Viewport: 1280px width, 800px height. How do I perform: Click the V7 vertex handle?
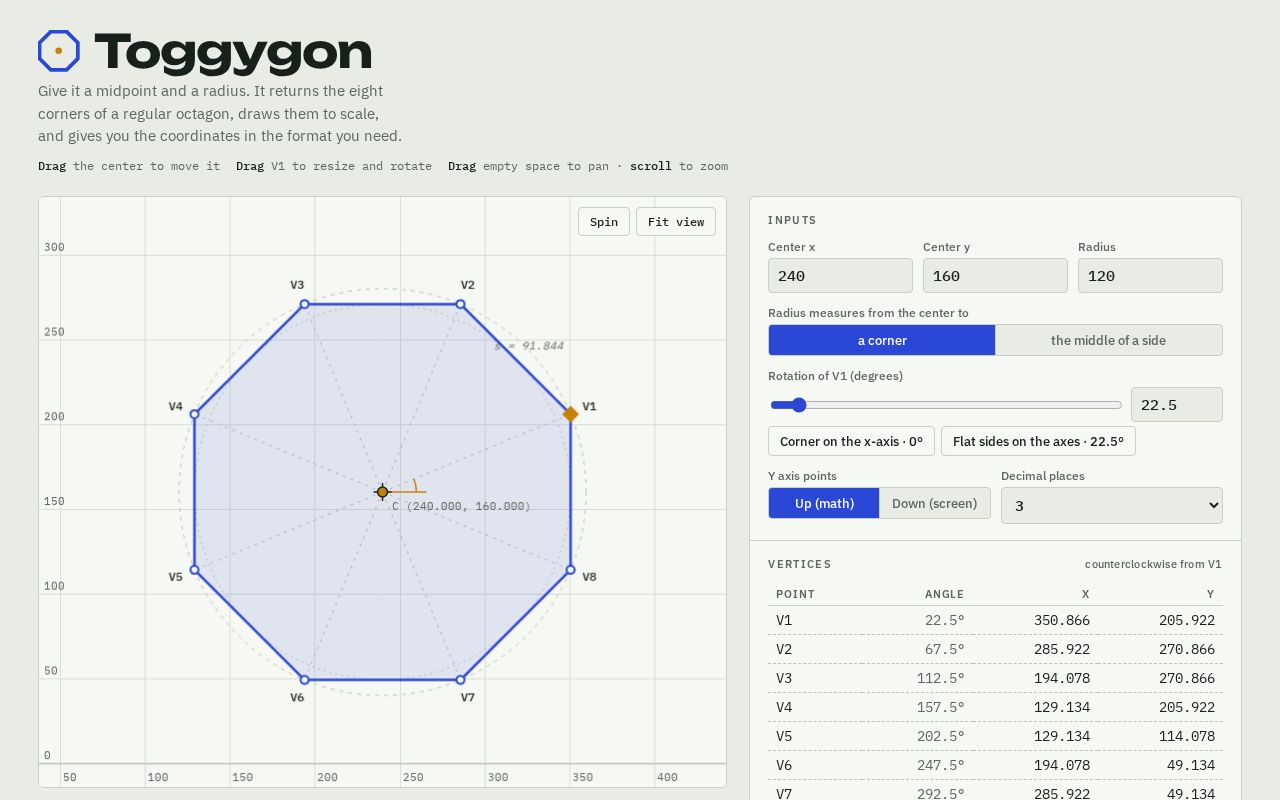click(x=460, y=680)
